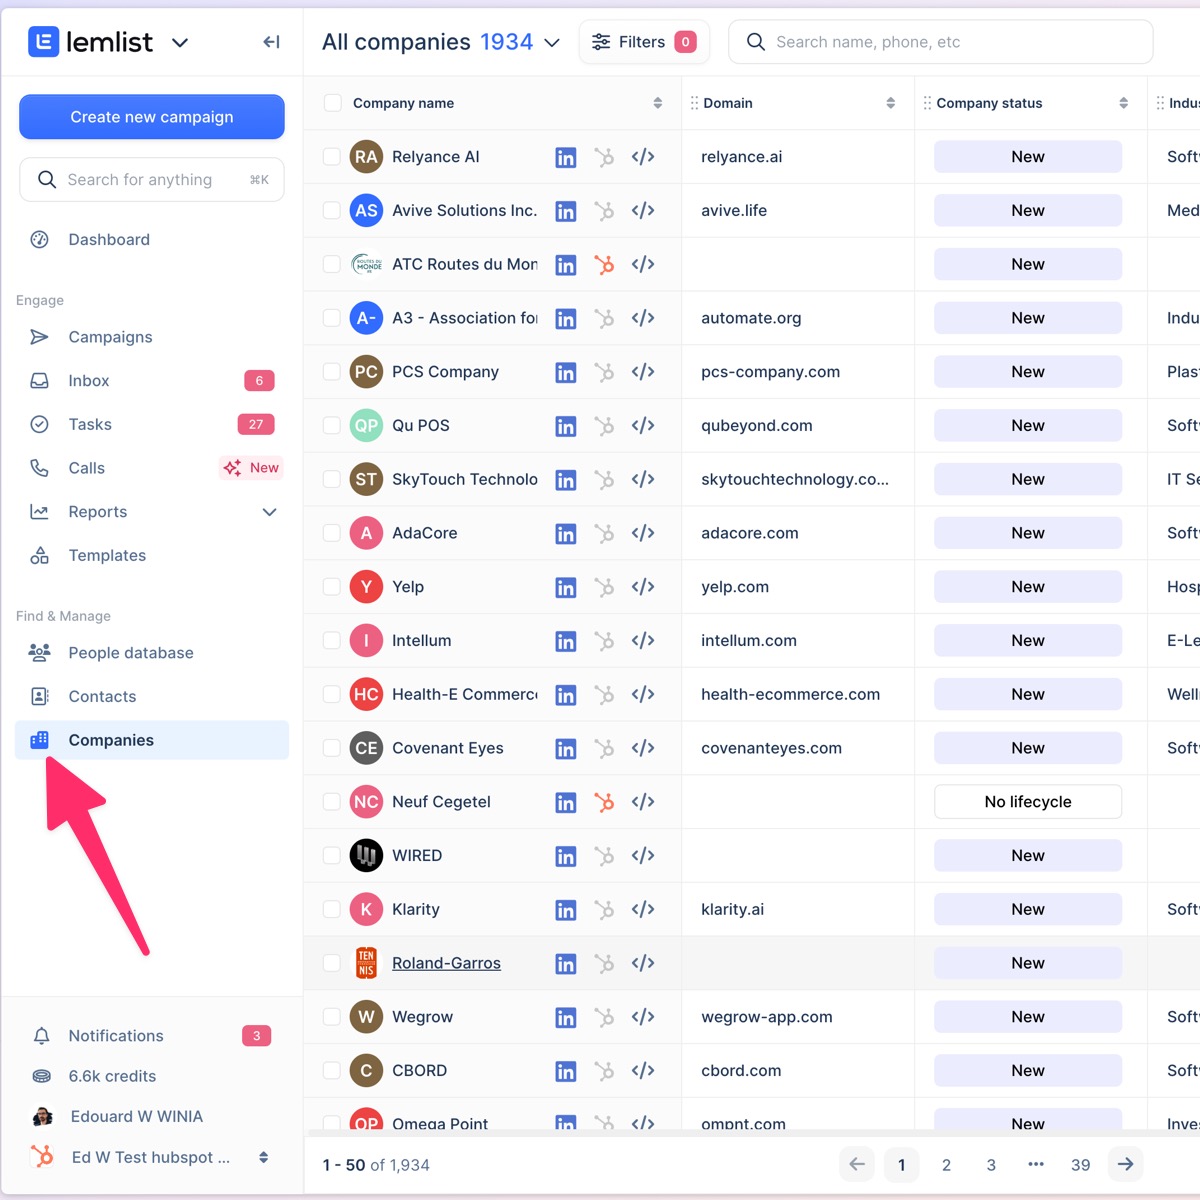The image size is (1200, 1200).
Task: Click the Templates icon in sidebar
Action: pos(39,555)
